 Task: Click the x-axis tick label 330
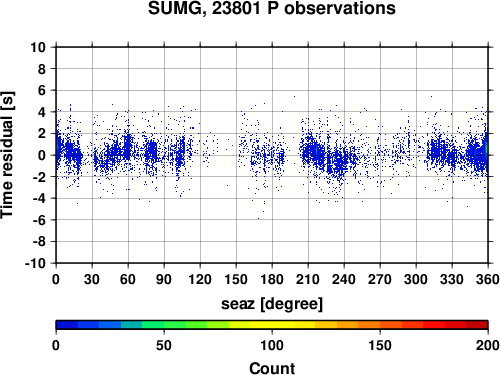[452, 279]
